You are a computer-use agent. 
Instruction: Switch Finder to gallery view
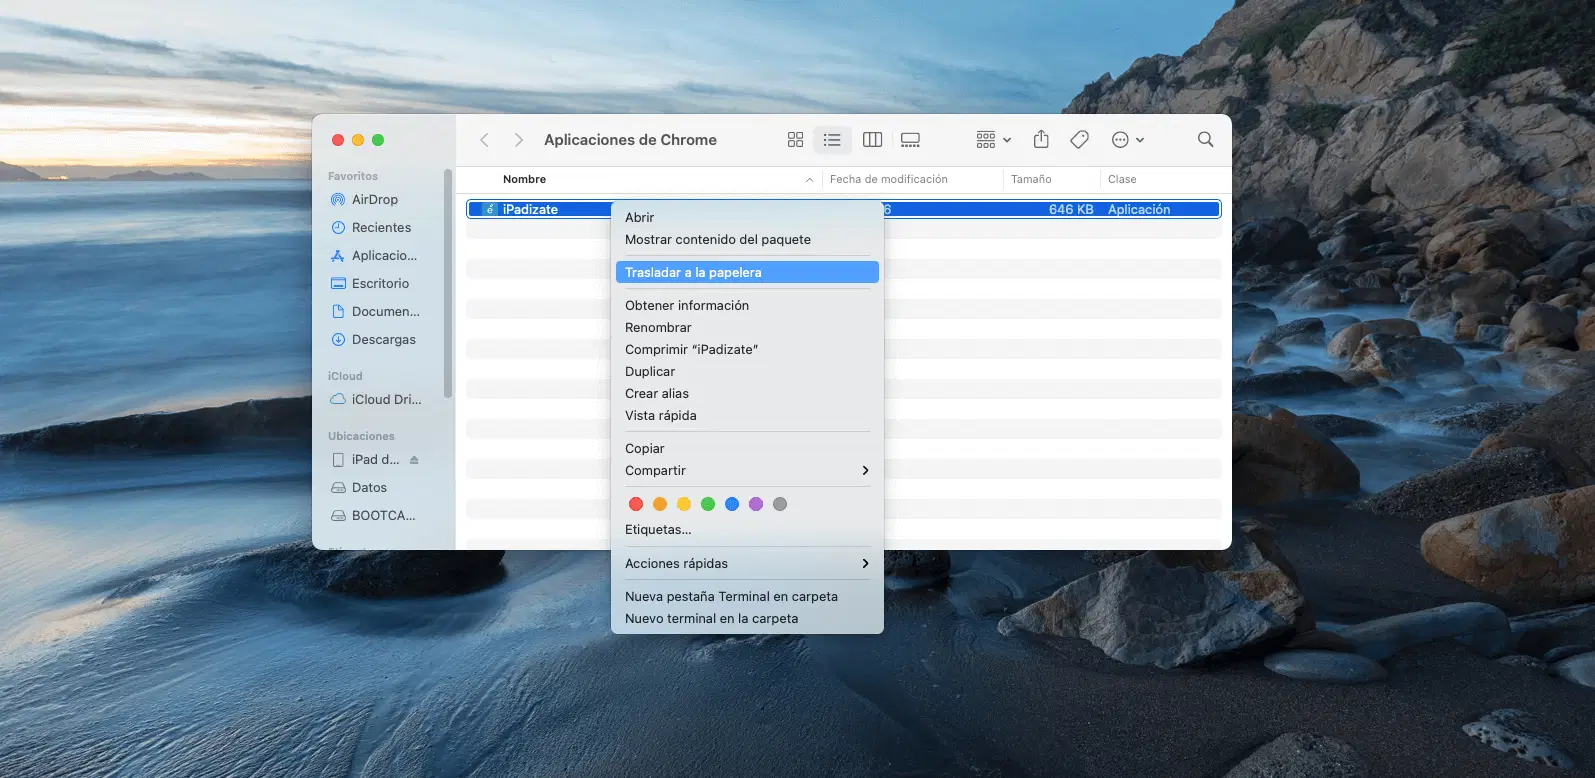tap(910, 140)
